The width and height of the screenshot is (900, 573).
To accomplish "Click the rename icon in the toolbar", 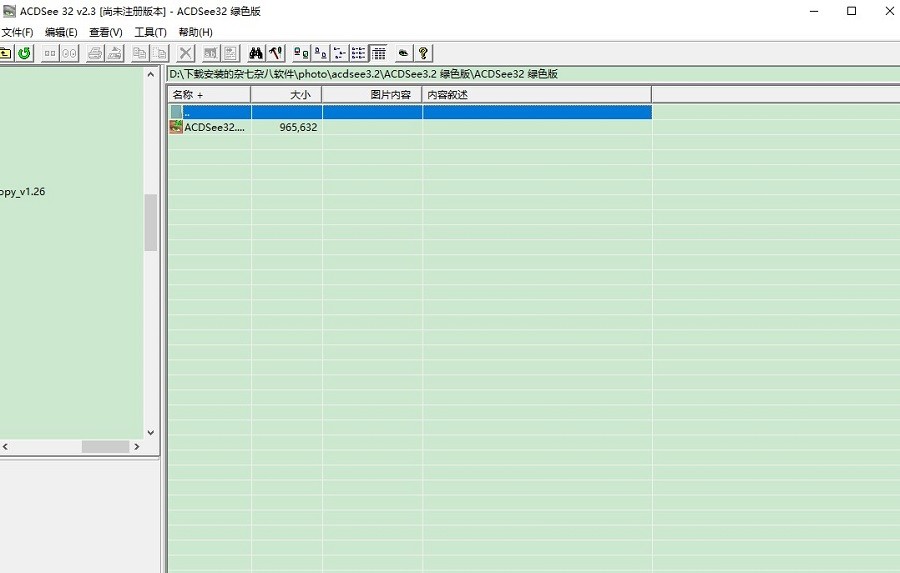I will (211, 53).
